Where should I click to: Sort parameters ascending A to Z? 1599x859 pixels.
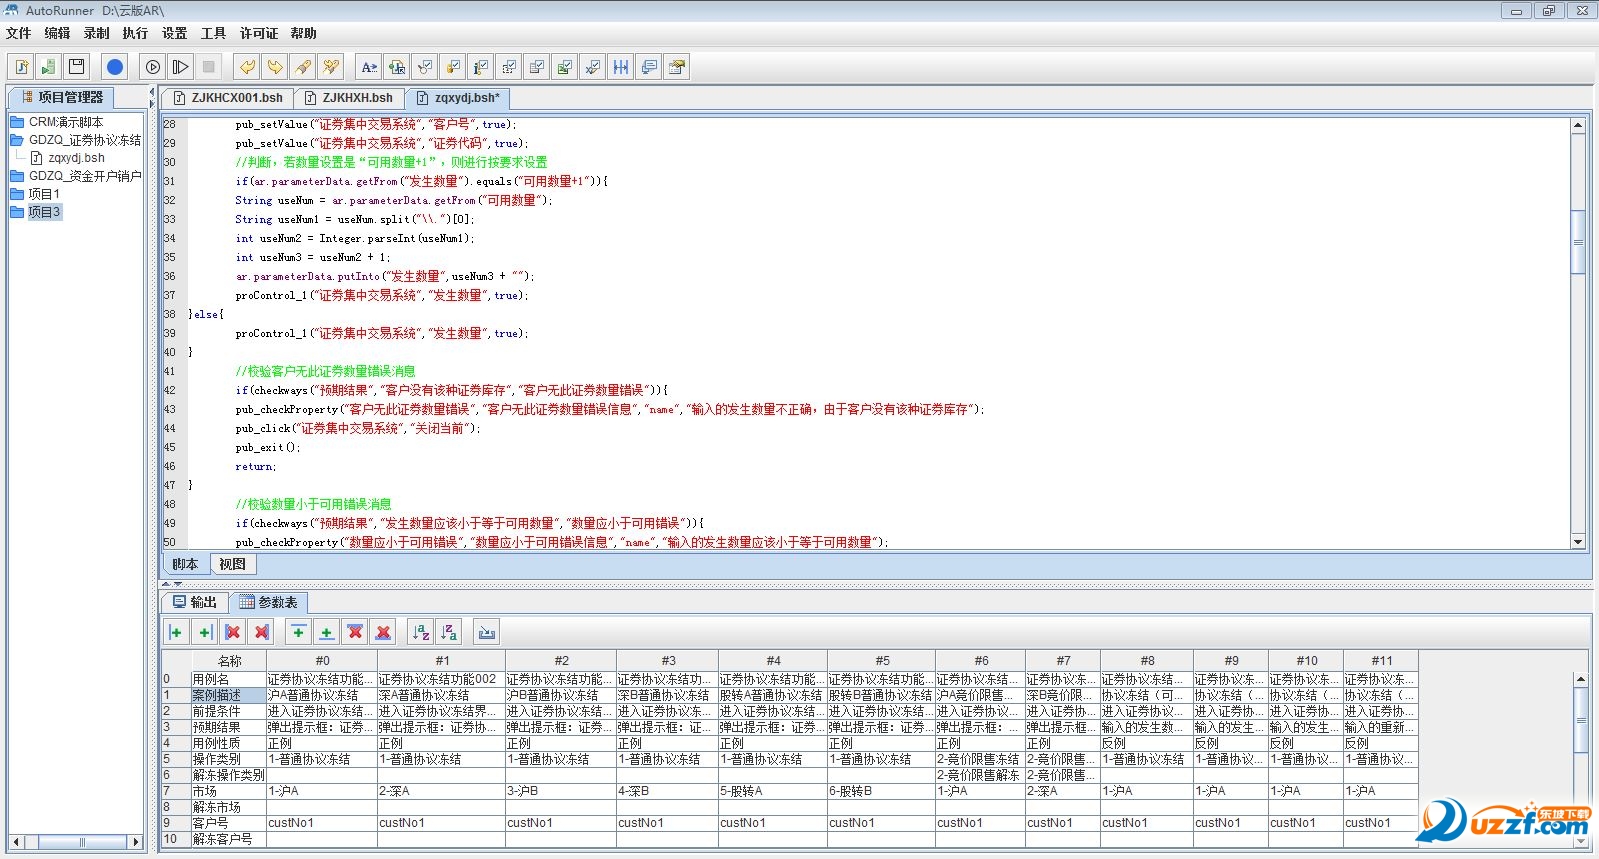(x=421, y=632)
